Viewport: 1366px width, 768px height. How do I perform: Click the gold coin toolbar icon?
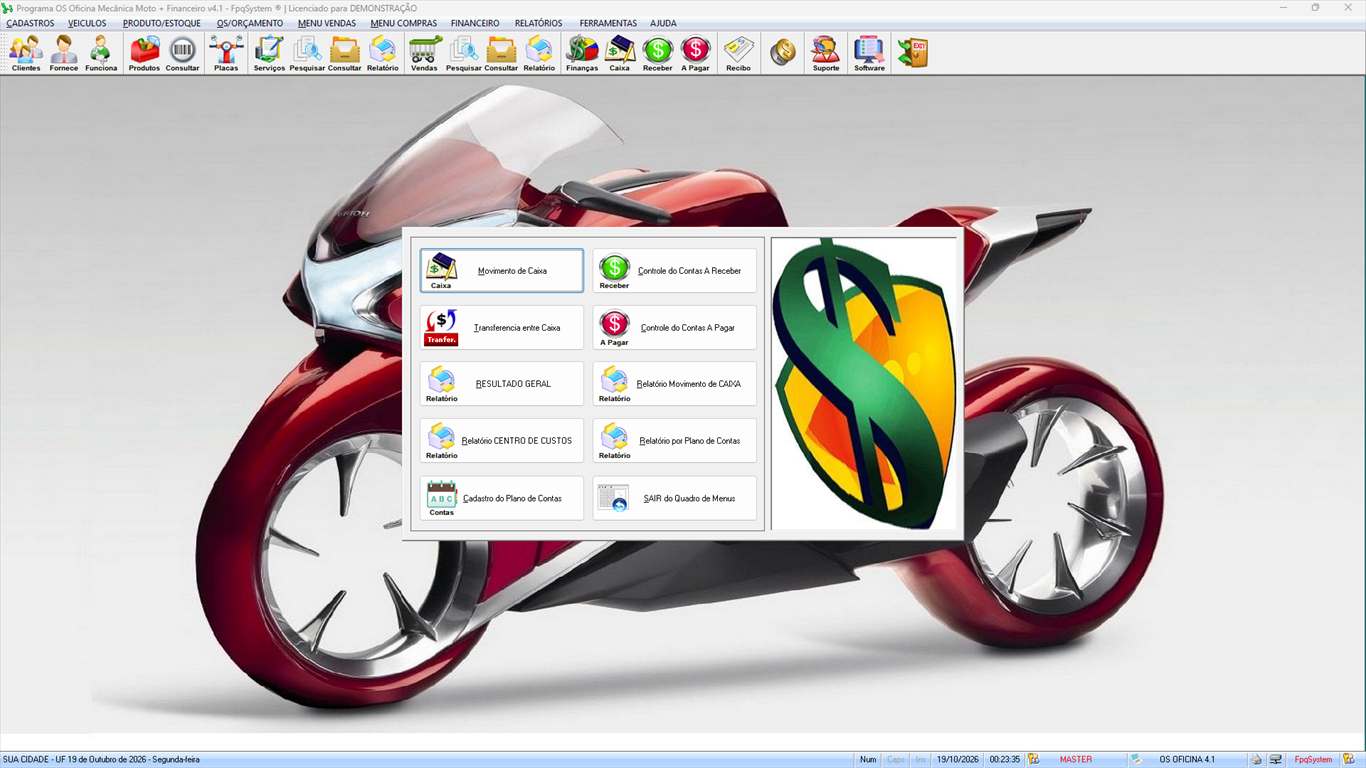(783, 53)
